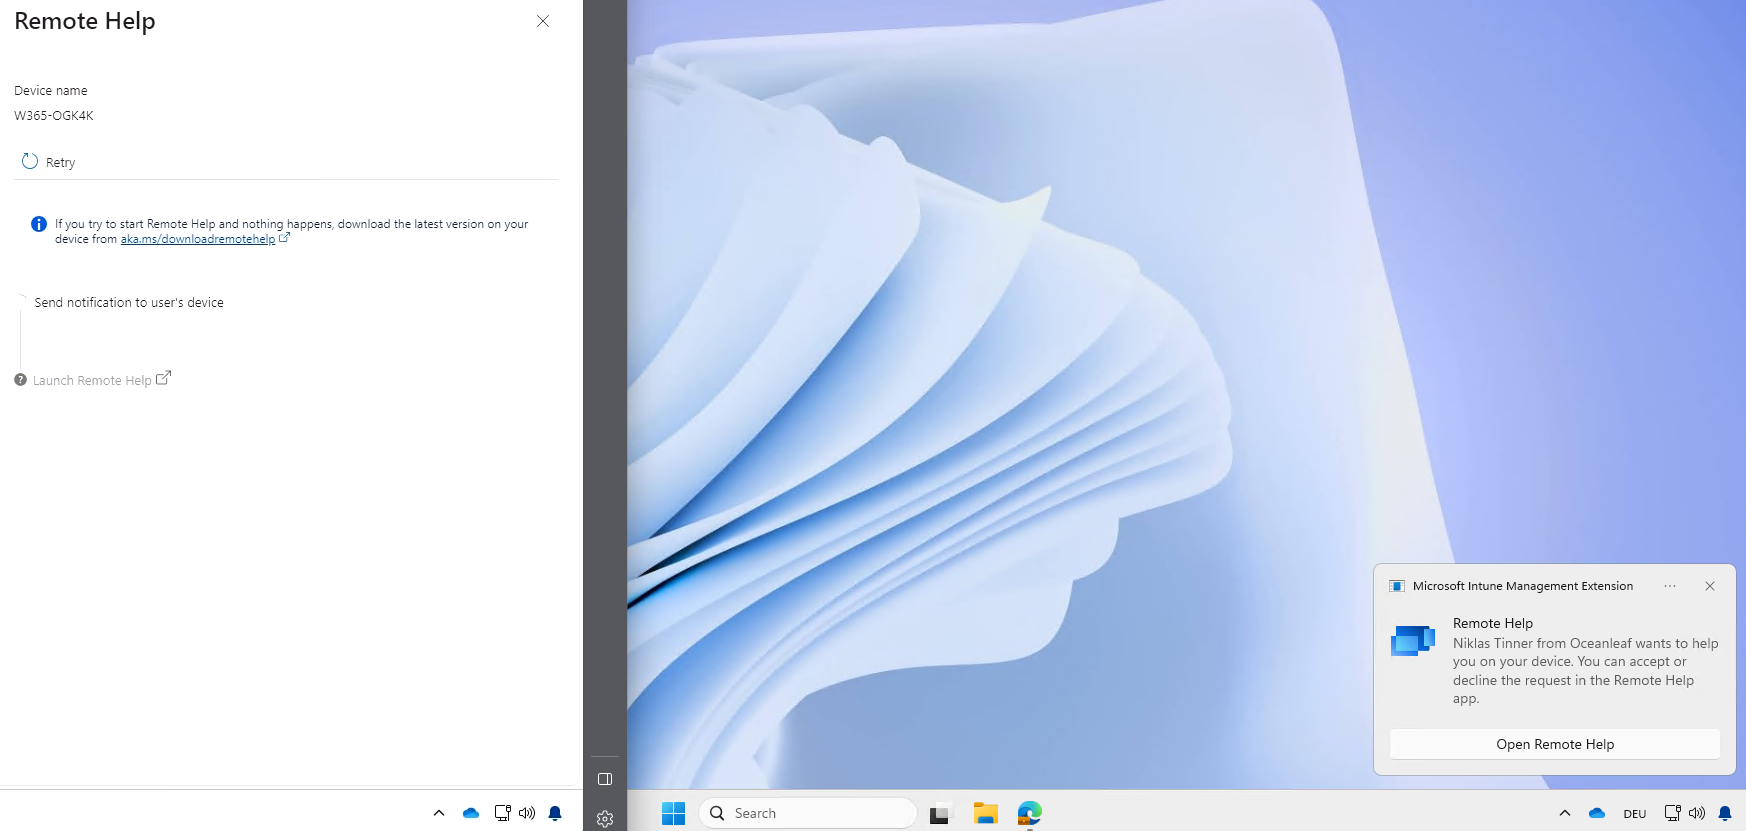The width and height of the screenshot is (1746, 831).
Task: Open Microsoft Edge from taskbar
Action: point(1030,813)
